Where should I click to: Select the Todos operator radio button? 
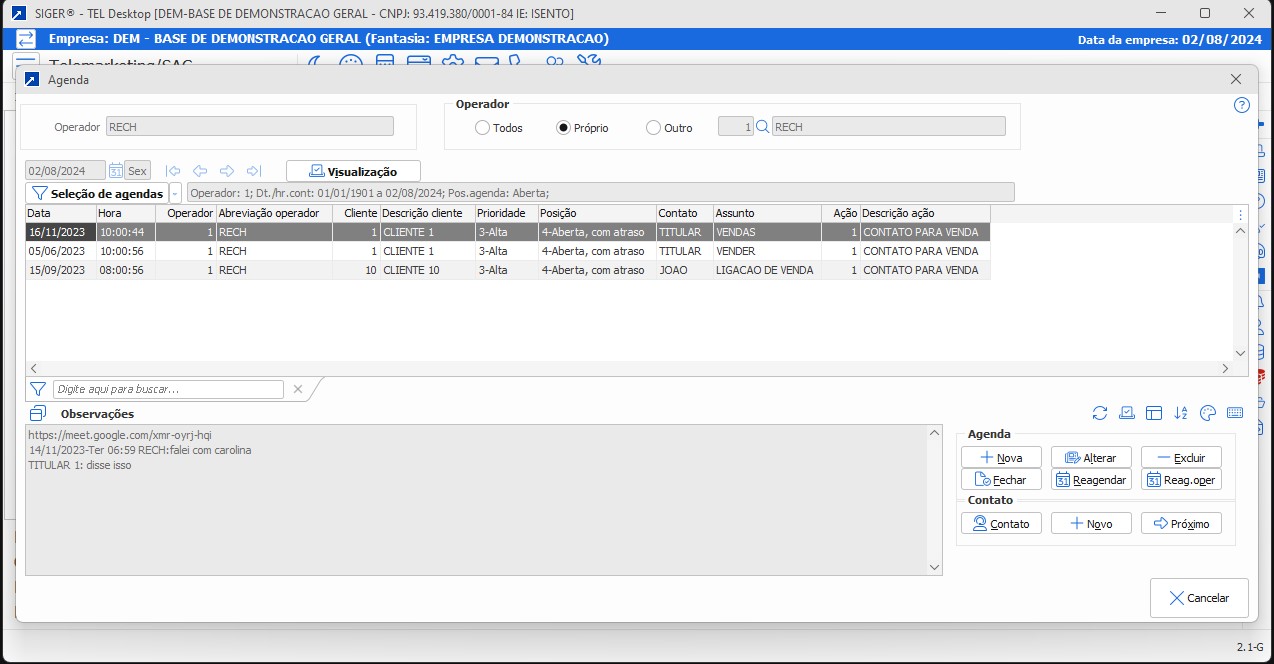click(x=482, y=128)
